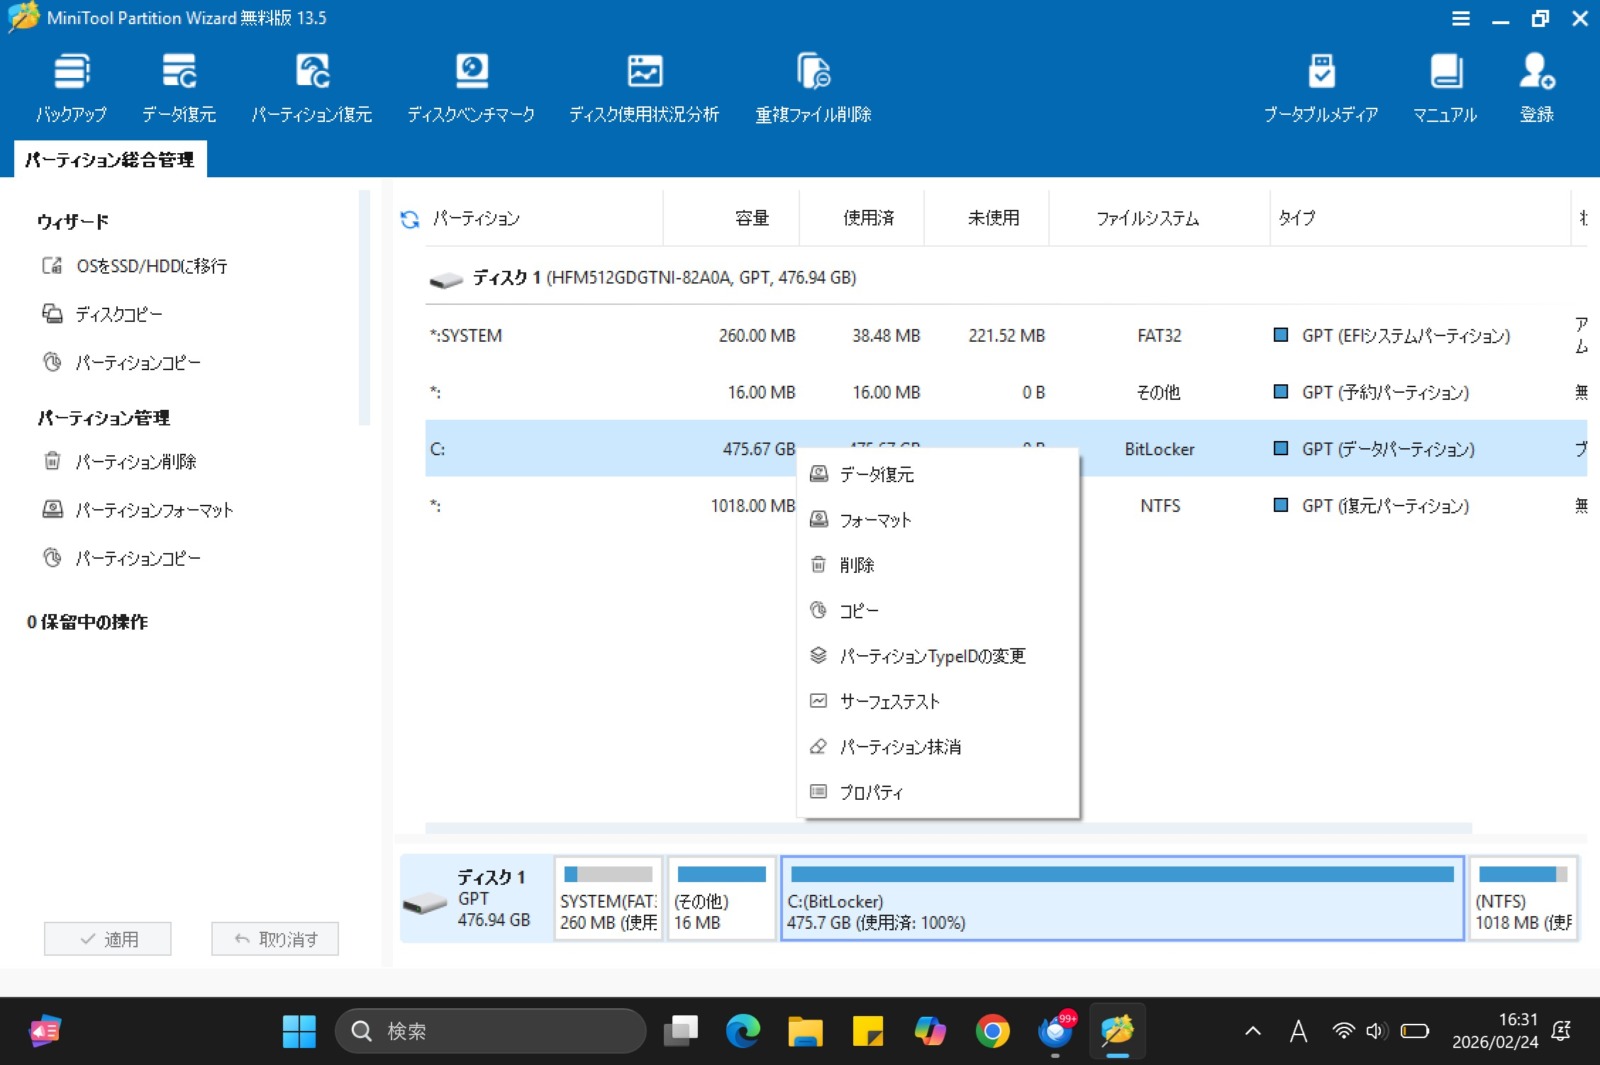Pick サーフェステスト from the context menu

pyautogui.click(x=889, y=702)
